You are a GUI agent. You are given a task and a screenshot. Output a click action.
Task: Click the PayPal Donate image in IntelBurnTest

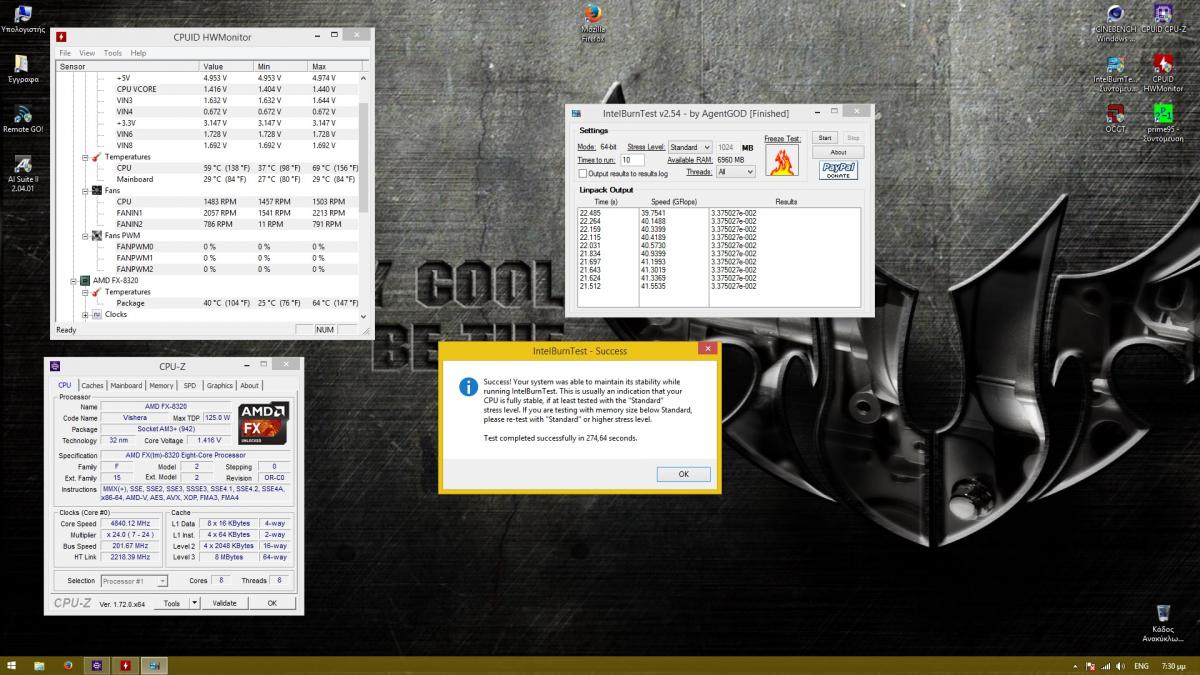(x=839, y=170)
